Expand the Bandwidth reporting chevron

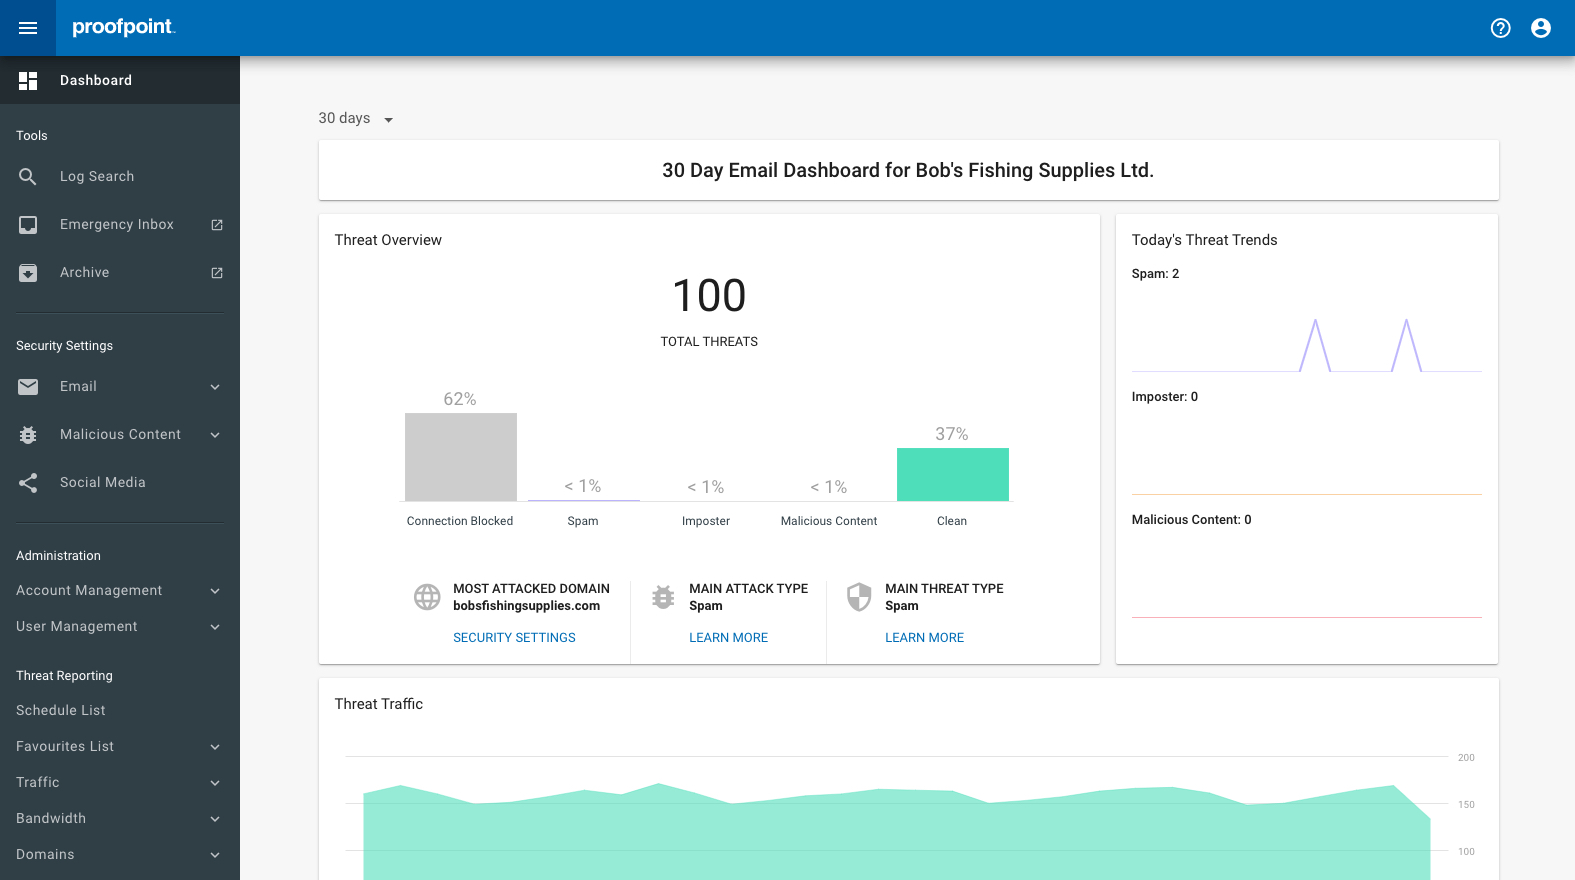coord(215,819)
